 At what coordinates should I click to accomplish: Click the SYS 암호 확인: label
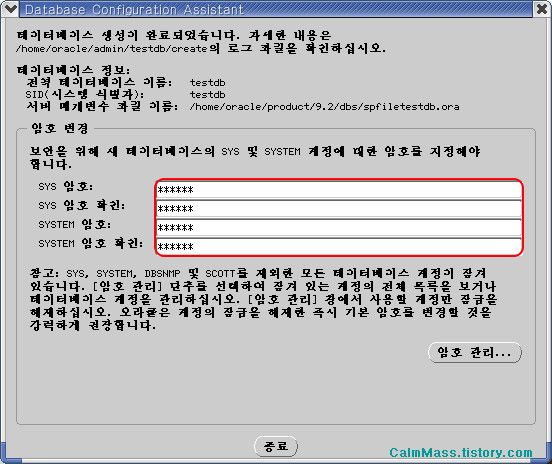(82, 205)
